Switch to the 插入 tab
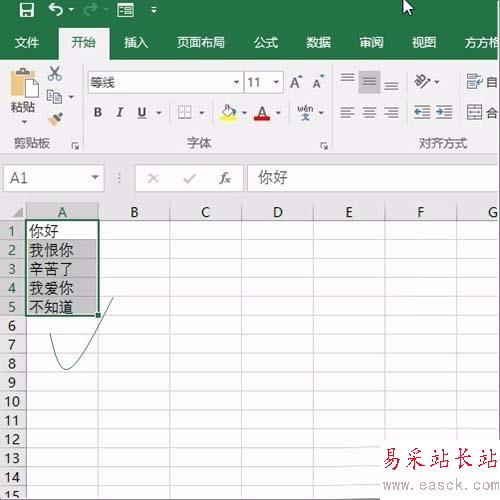500x500 pixels. pos(136,43)
